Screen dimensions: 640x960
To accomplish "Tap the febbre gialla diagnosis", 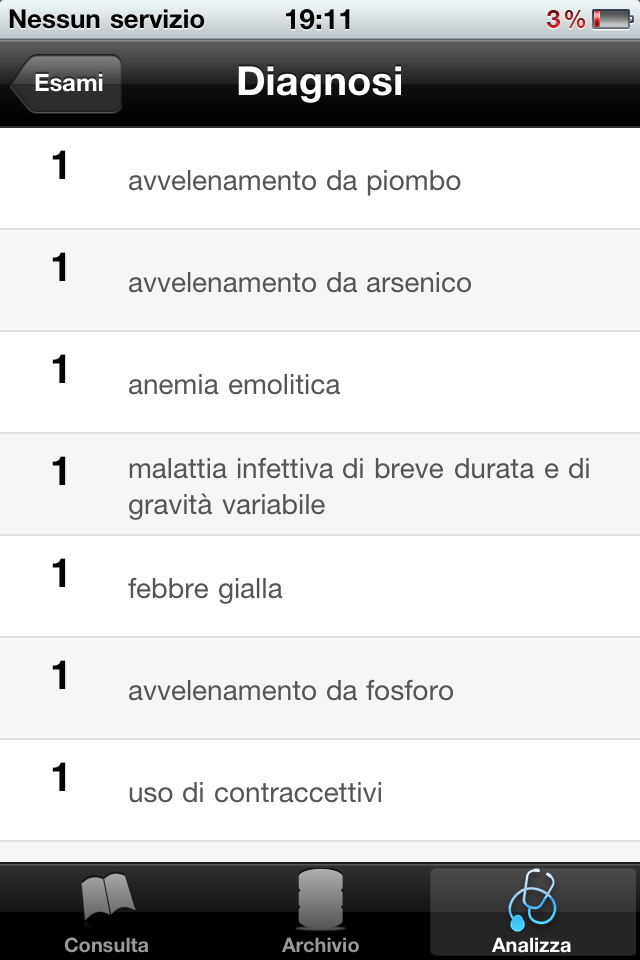I will (x=320, y=587).
